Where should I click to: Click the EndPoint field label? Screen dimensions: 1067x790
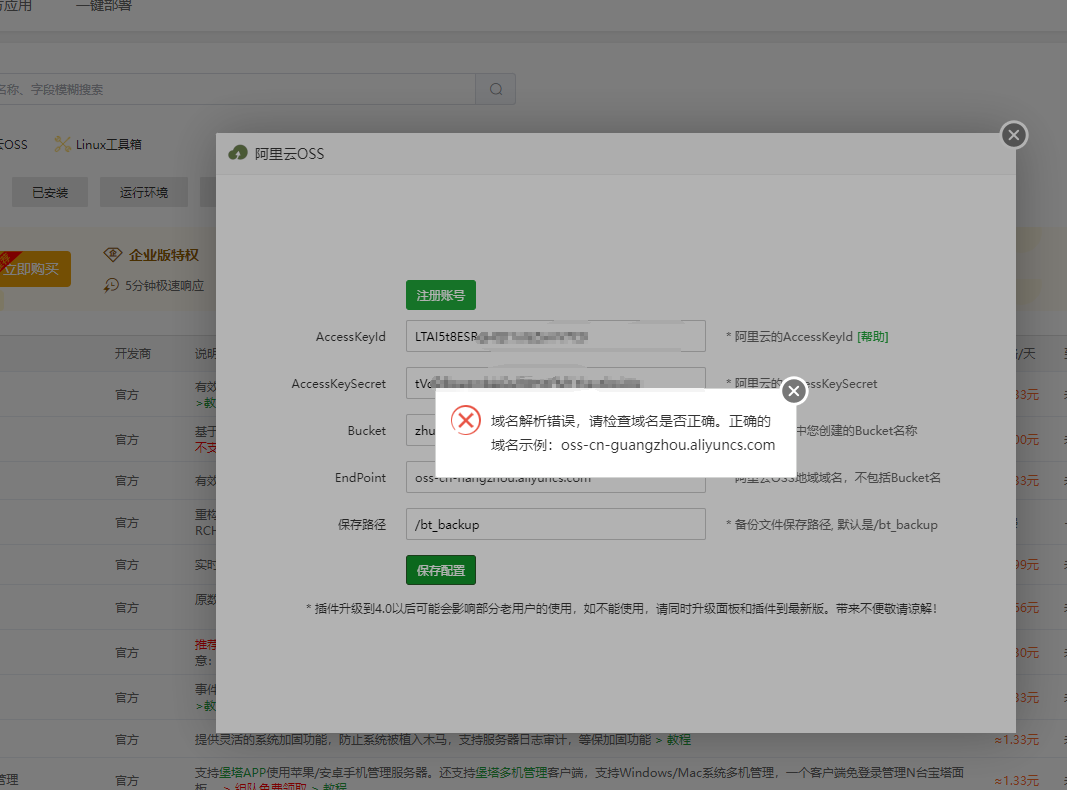click(x=360, y=478)
